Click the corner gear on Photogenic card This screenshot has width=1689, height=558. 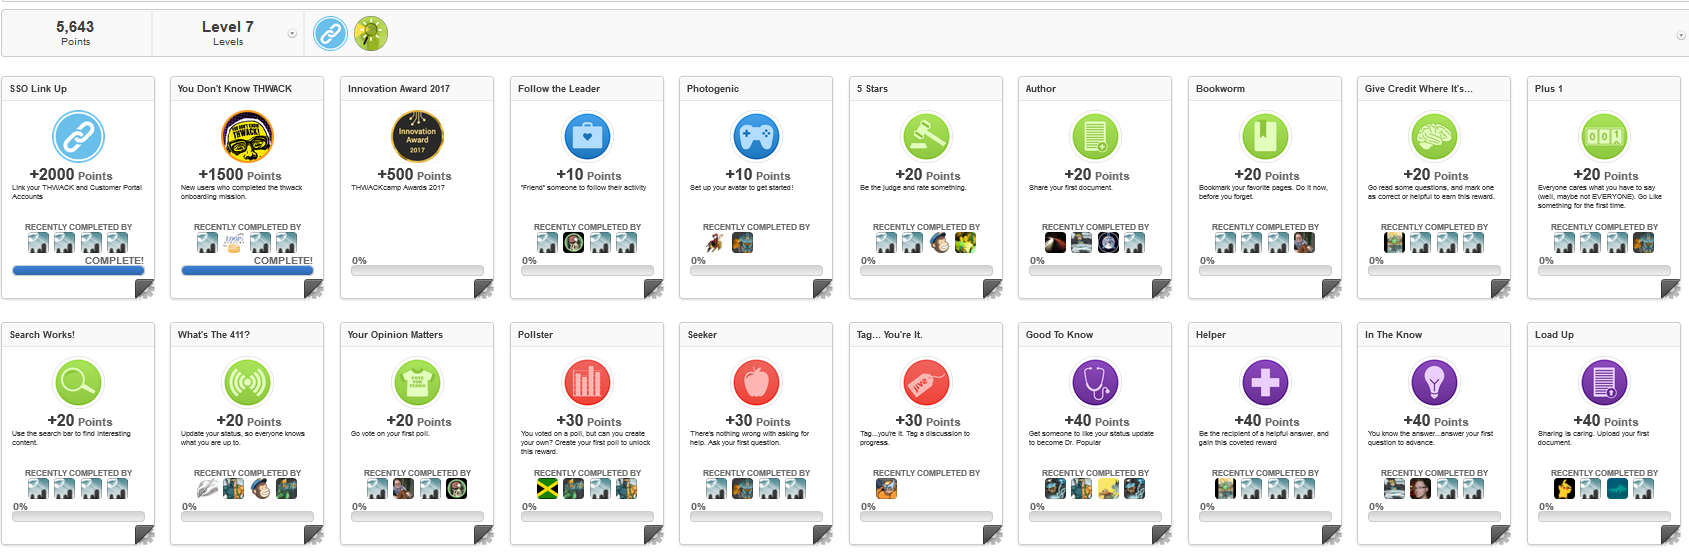point(823,289)
